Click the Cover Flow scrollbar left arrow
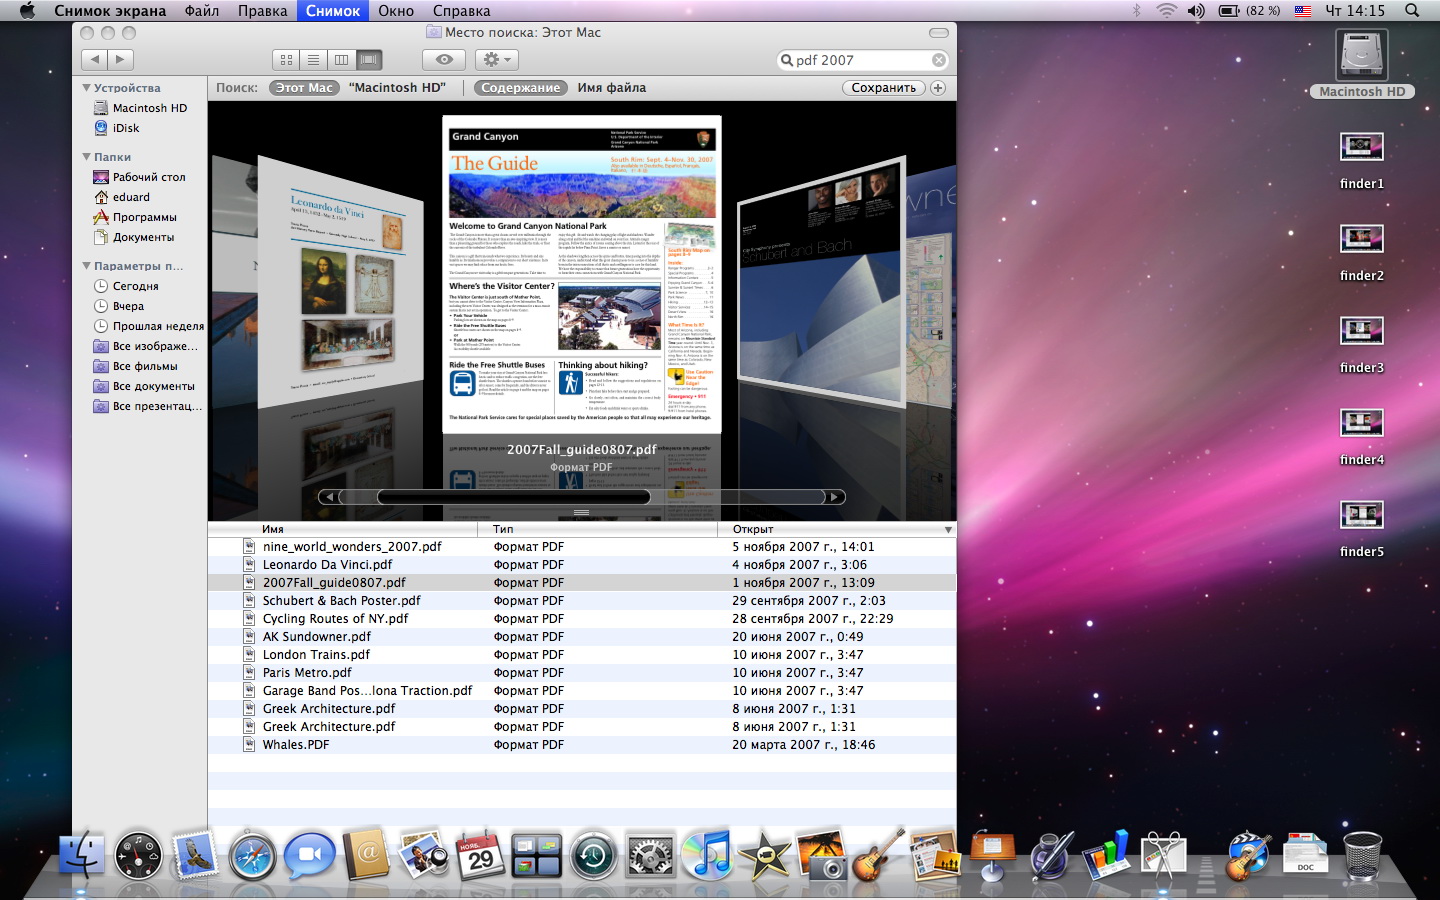 (x=329, y=497)
